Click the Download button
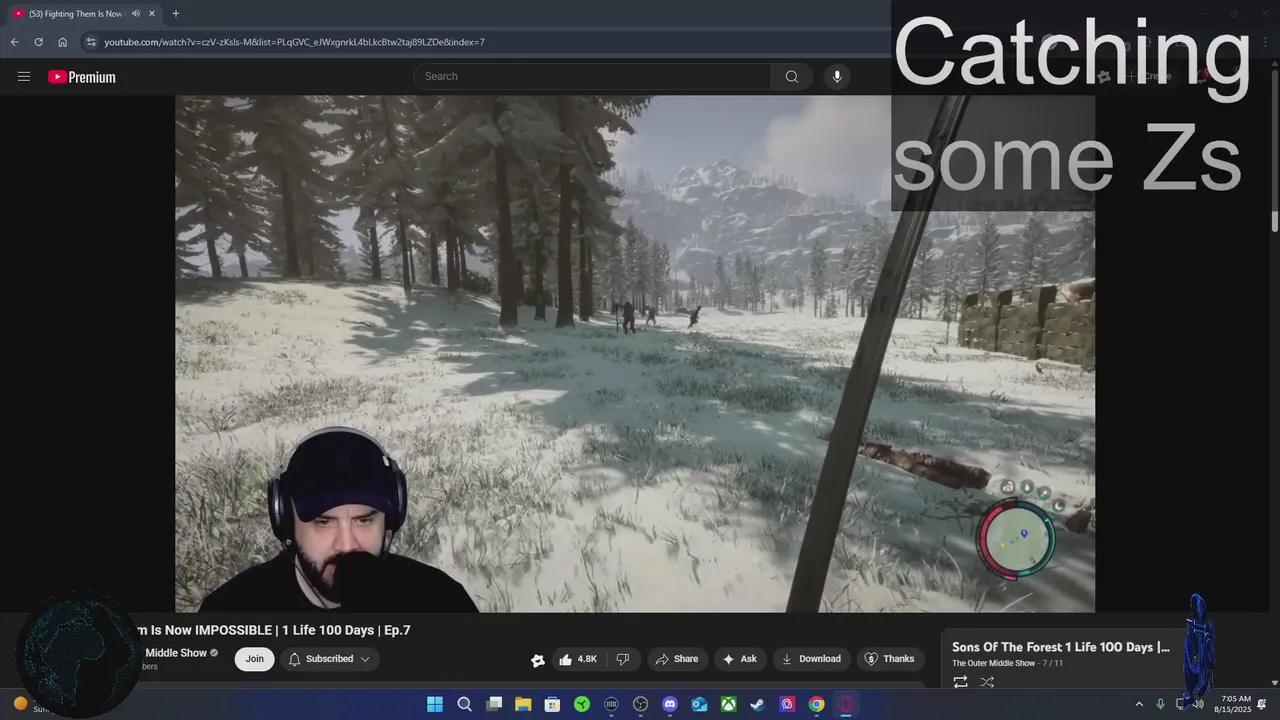The width and height of the screenshot is (1280, 720). [811, 659]
